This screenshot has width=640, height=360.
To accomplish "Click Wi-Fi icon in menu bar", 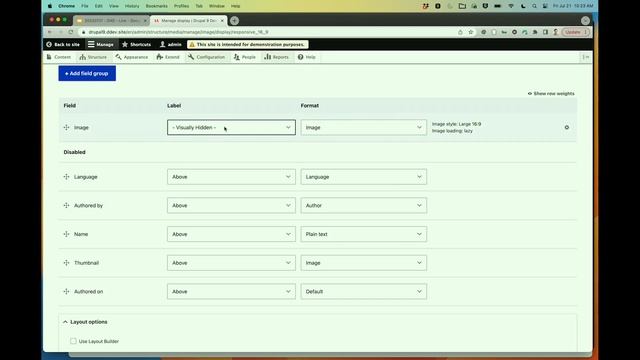I will tap(511, 6).
